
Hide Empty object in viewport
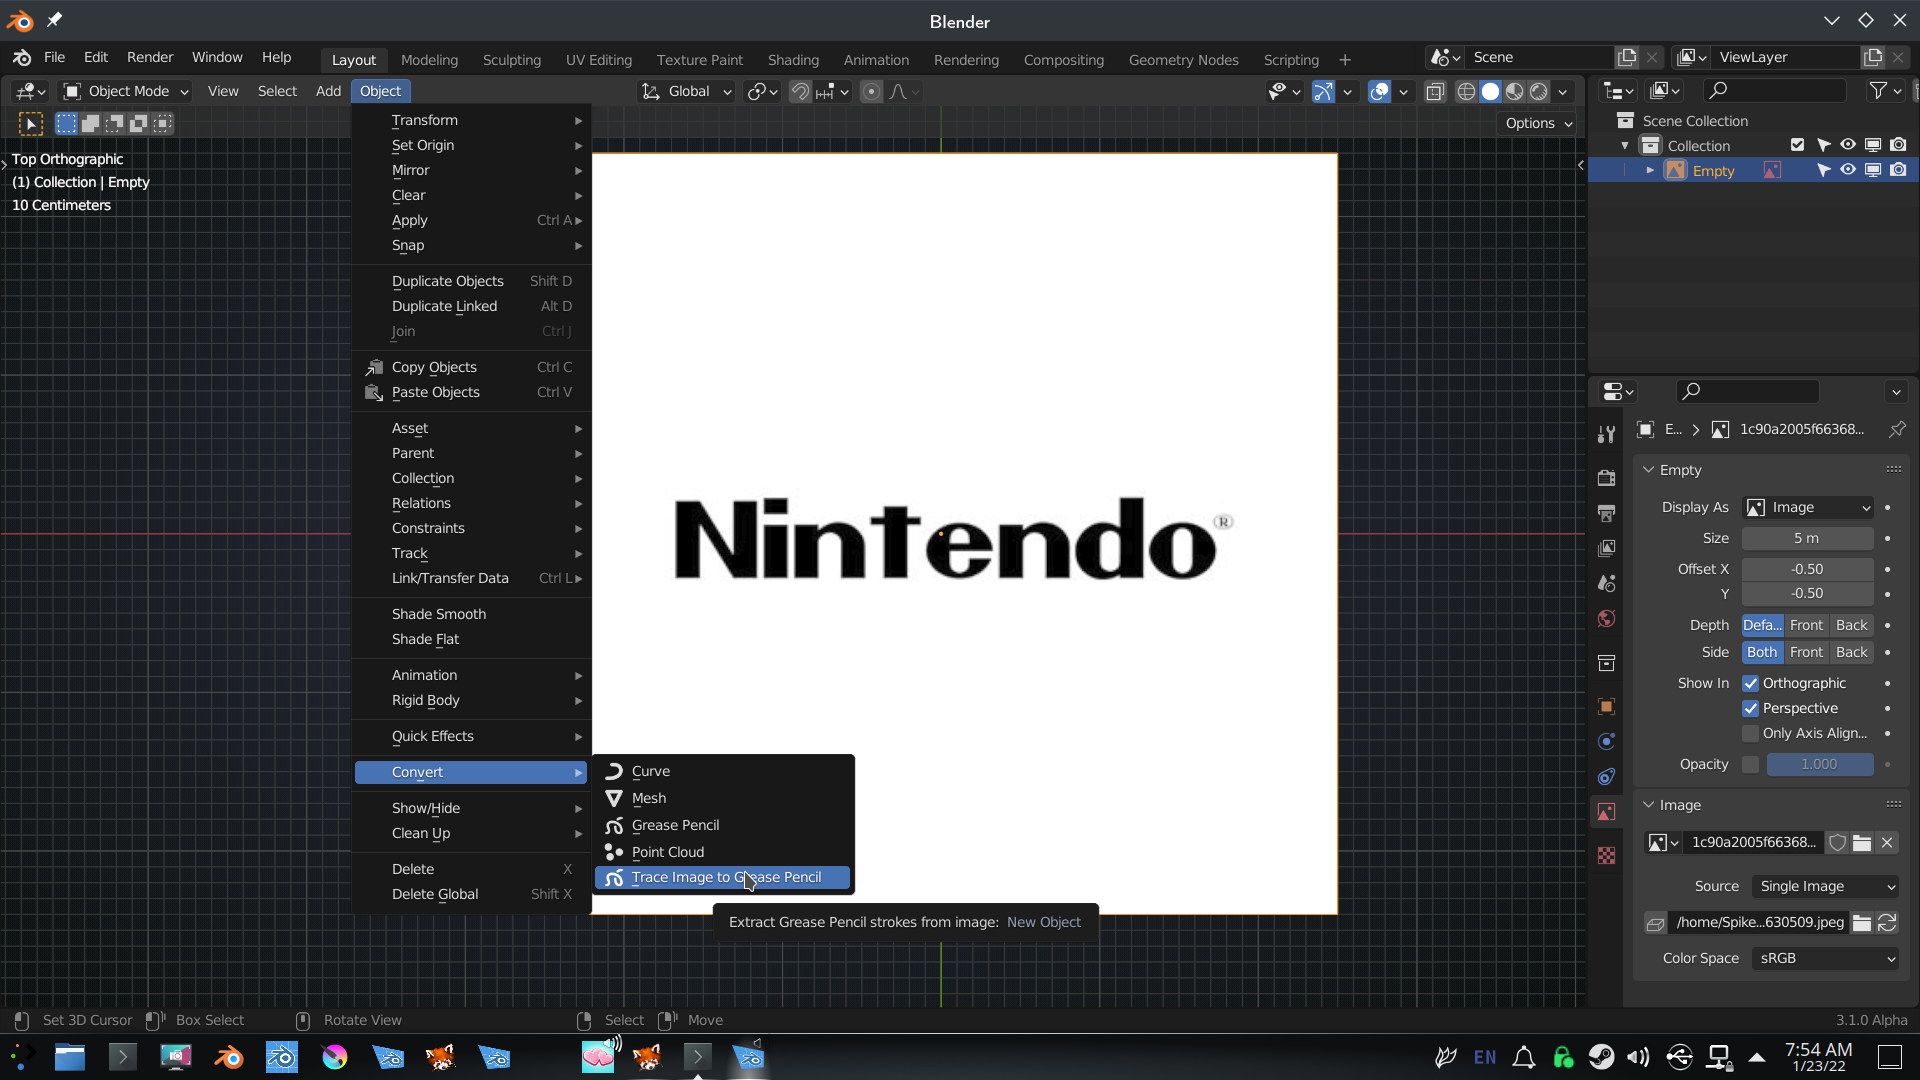[1848, 170]
